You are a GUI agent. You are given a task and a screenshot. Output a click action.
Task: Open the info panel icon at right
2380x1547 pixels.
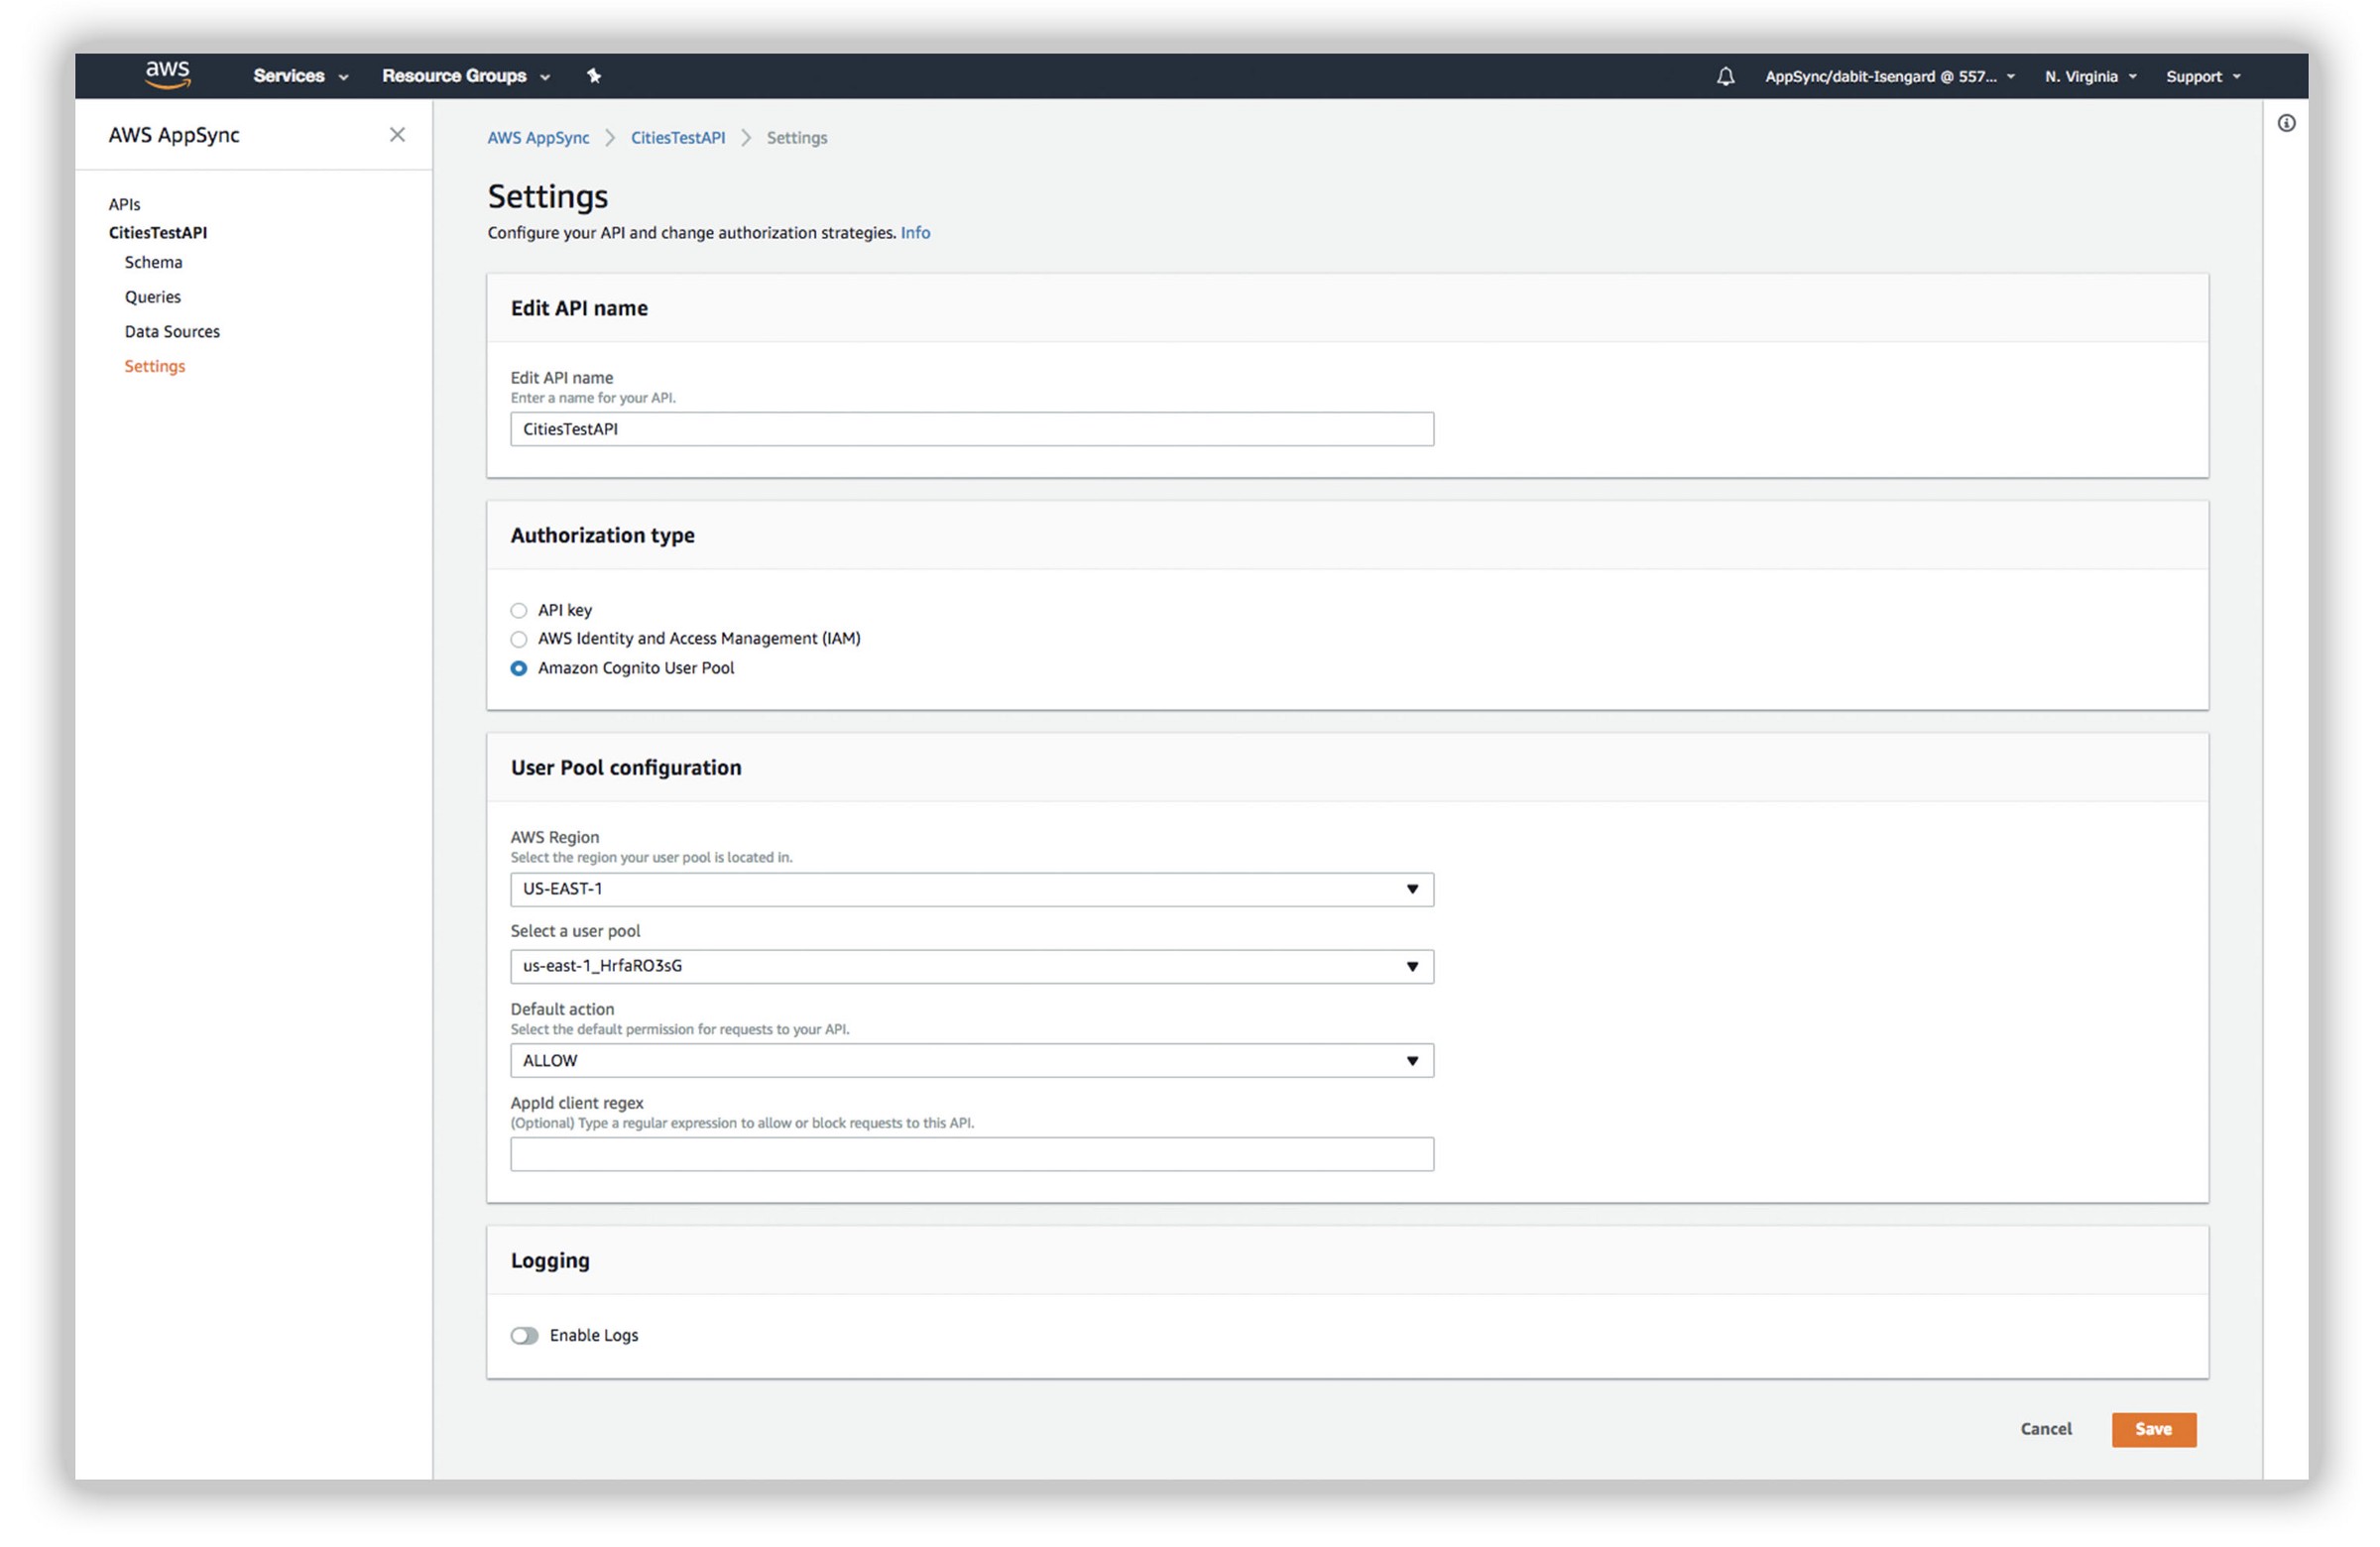click(x=2286, y=123)
